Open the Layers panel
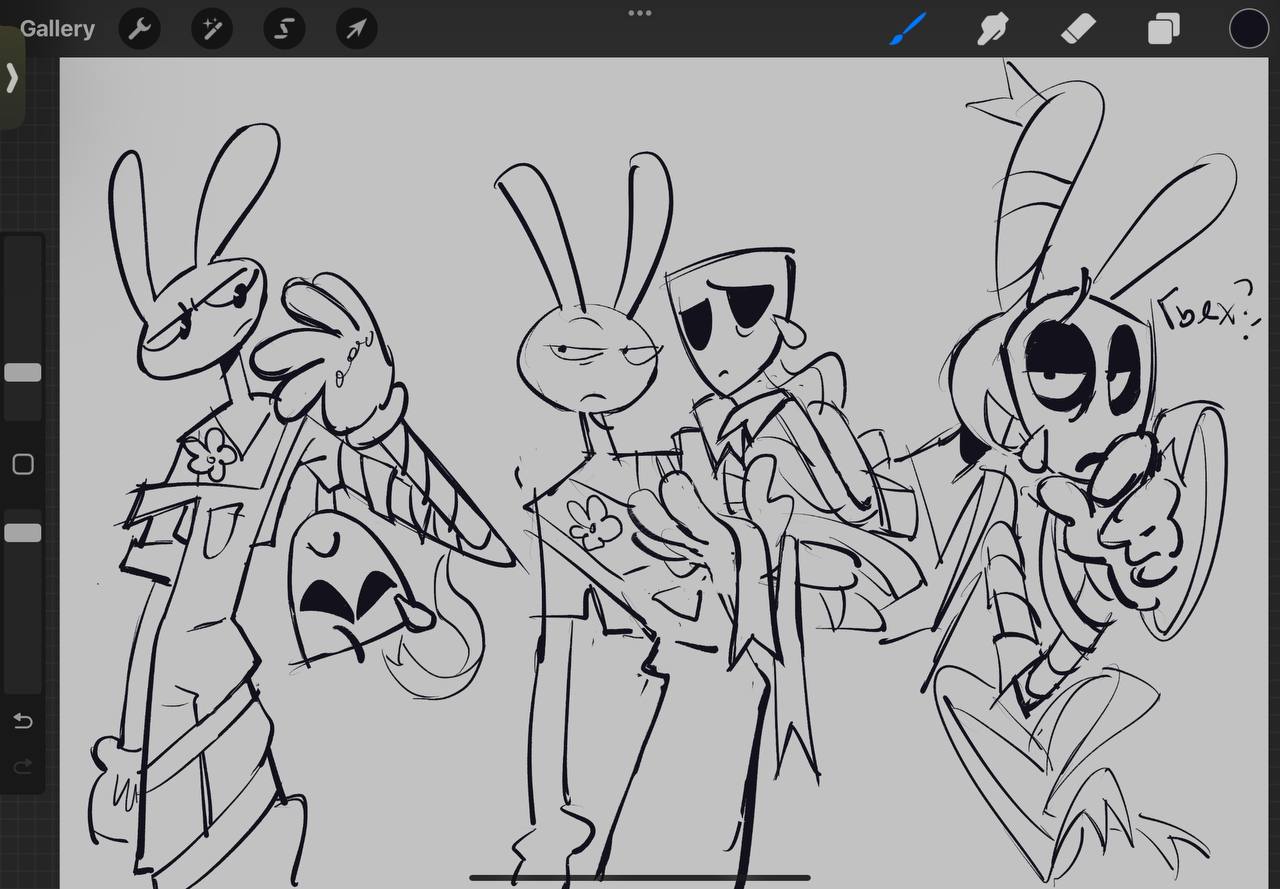This screenshot has width=1280, height=889. coord(1163,29)
